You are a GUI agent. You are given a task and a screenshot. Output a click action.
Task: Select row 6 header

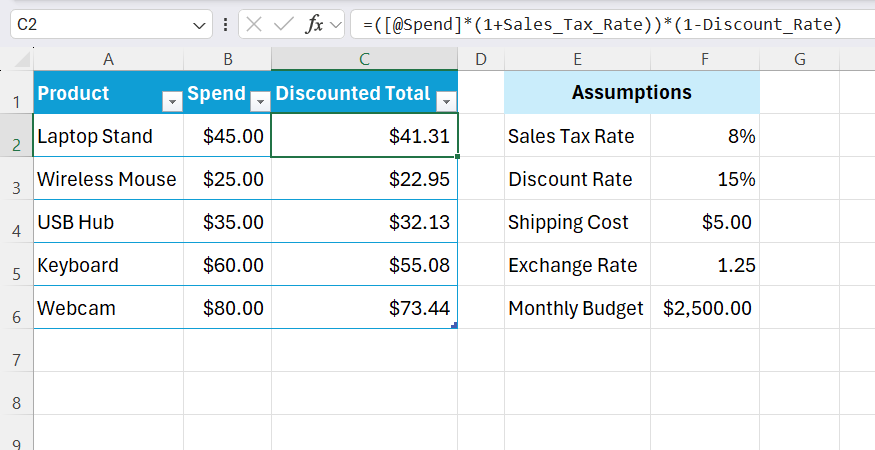click(x=17, y=308)
